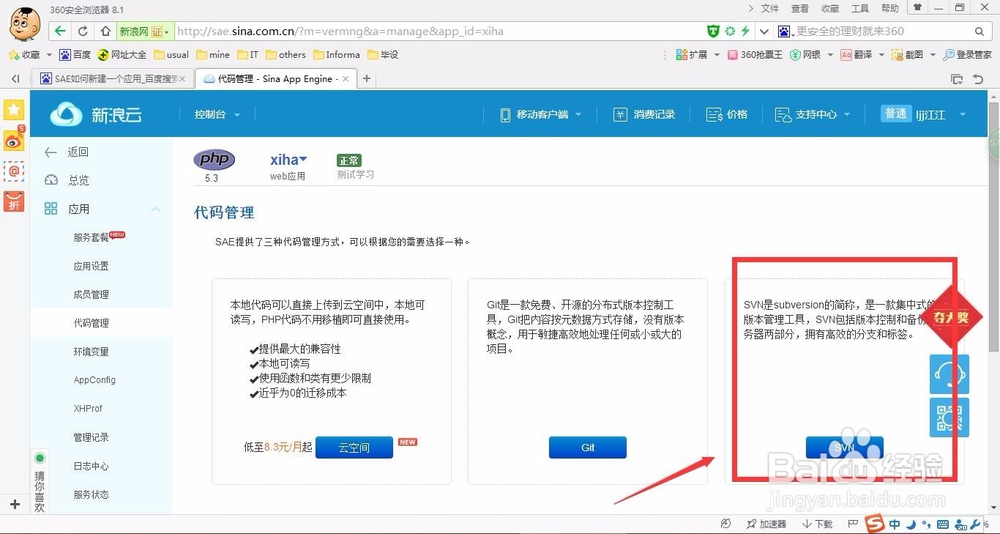Switch to the SAE如何新建一个应用 tab
Viewport: 1000px width, 534px height.
pos(112,78)
